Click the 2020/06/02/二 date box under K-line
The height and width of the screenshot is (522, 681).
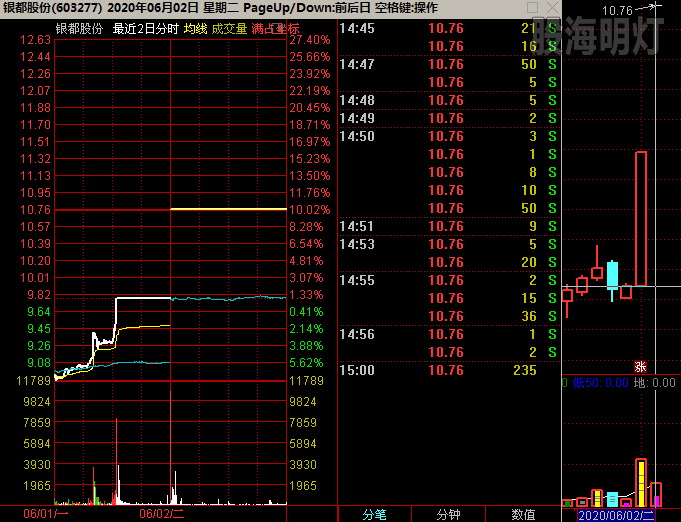click(x=616, y=515)
